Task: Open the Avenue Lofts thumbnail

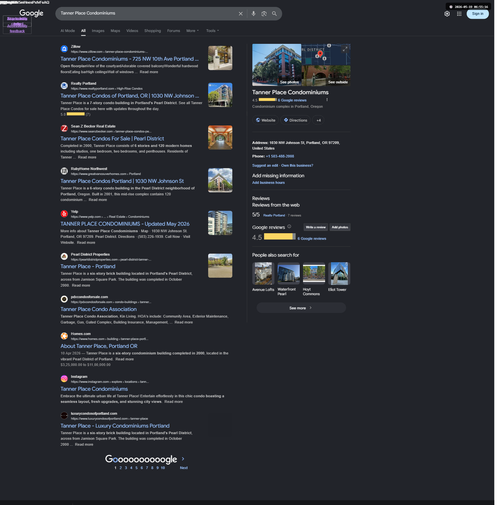Action: tap(263, 273)
